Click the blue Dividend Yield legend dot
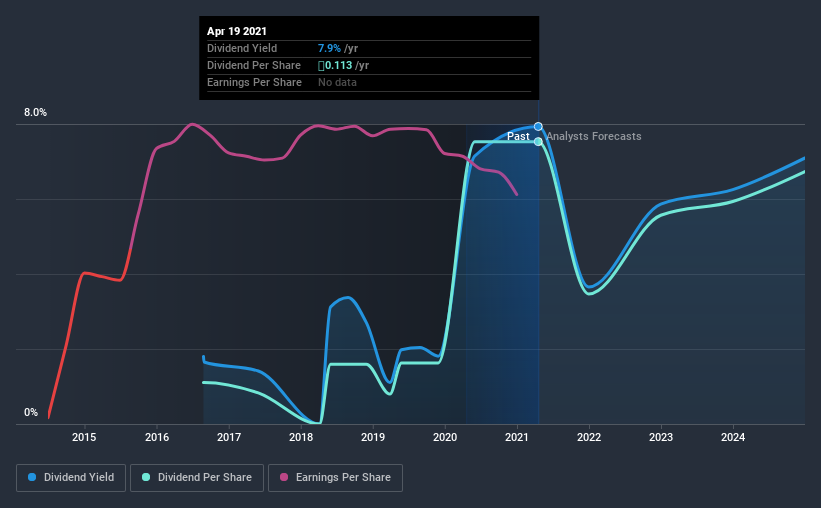The width and height of the screenshot is (821, 508). [32, 477]
